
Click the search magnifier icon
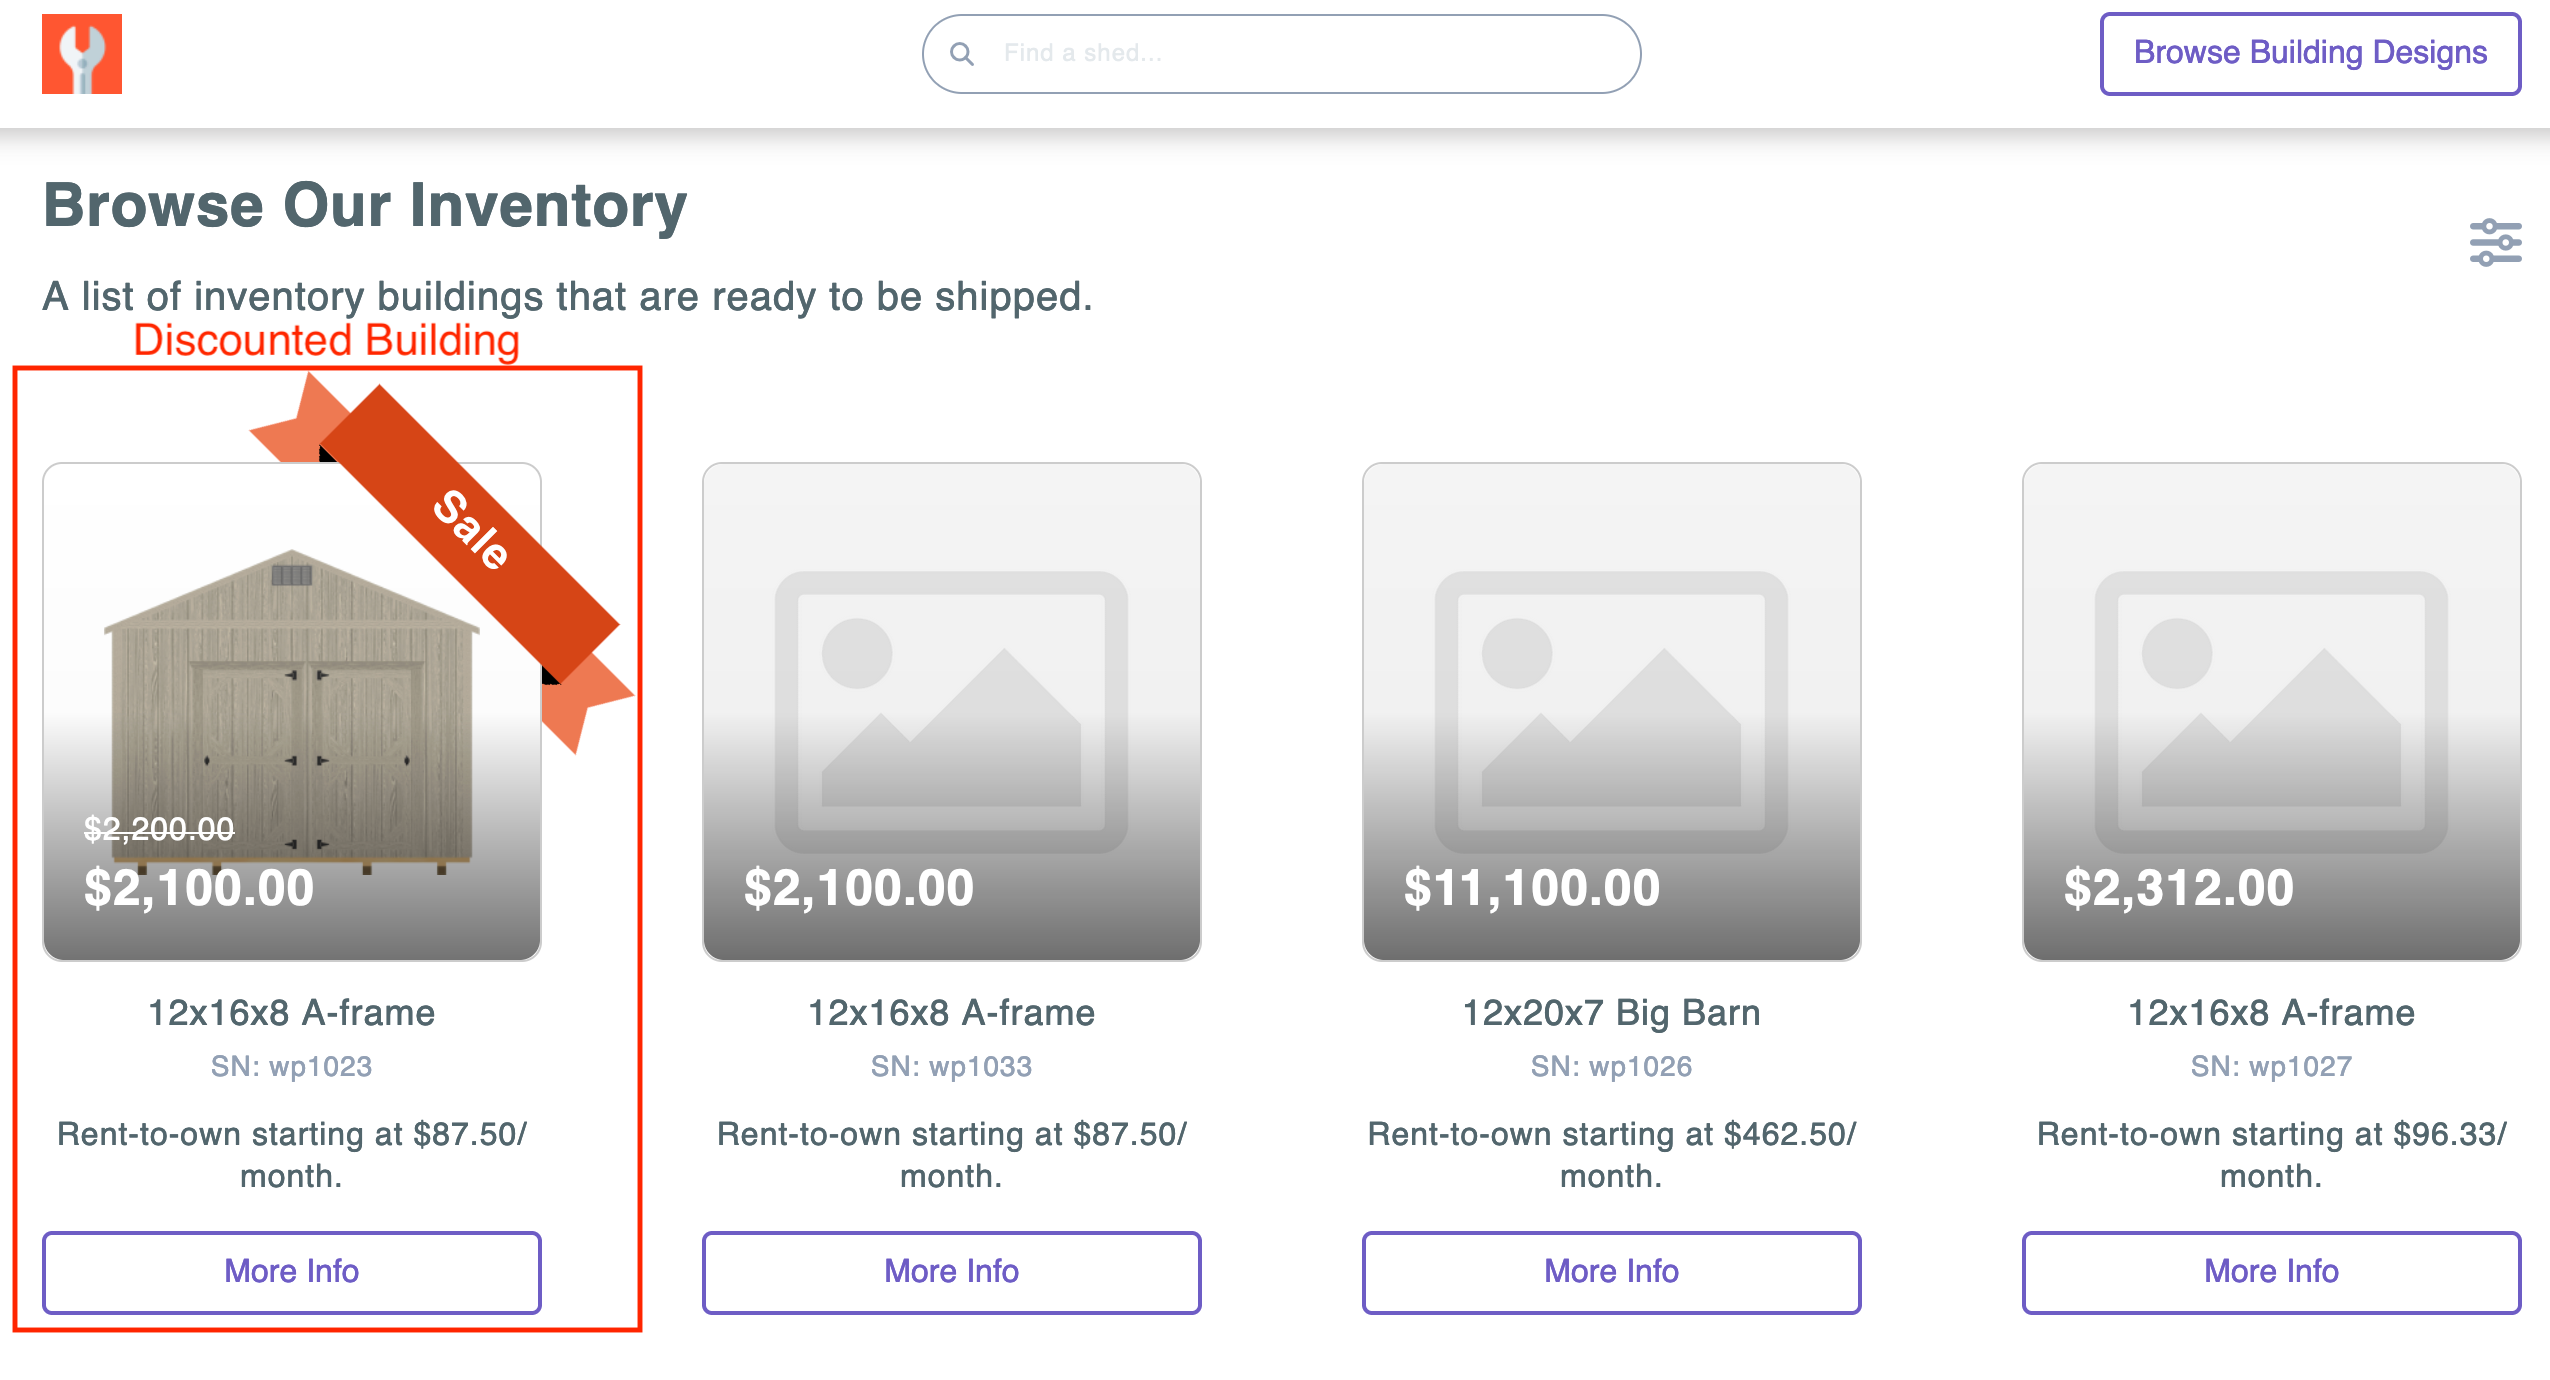coord(962,54)
